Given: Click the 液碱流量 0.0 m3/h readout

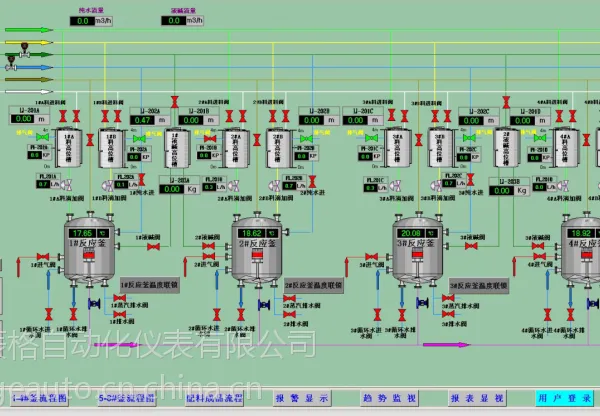Looking at the screenshot, I should pyautogui.click(x=182, y=21).
